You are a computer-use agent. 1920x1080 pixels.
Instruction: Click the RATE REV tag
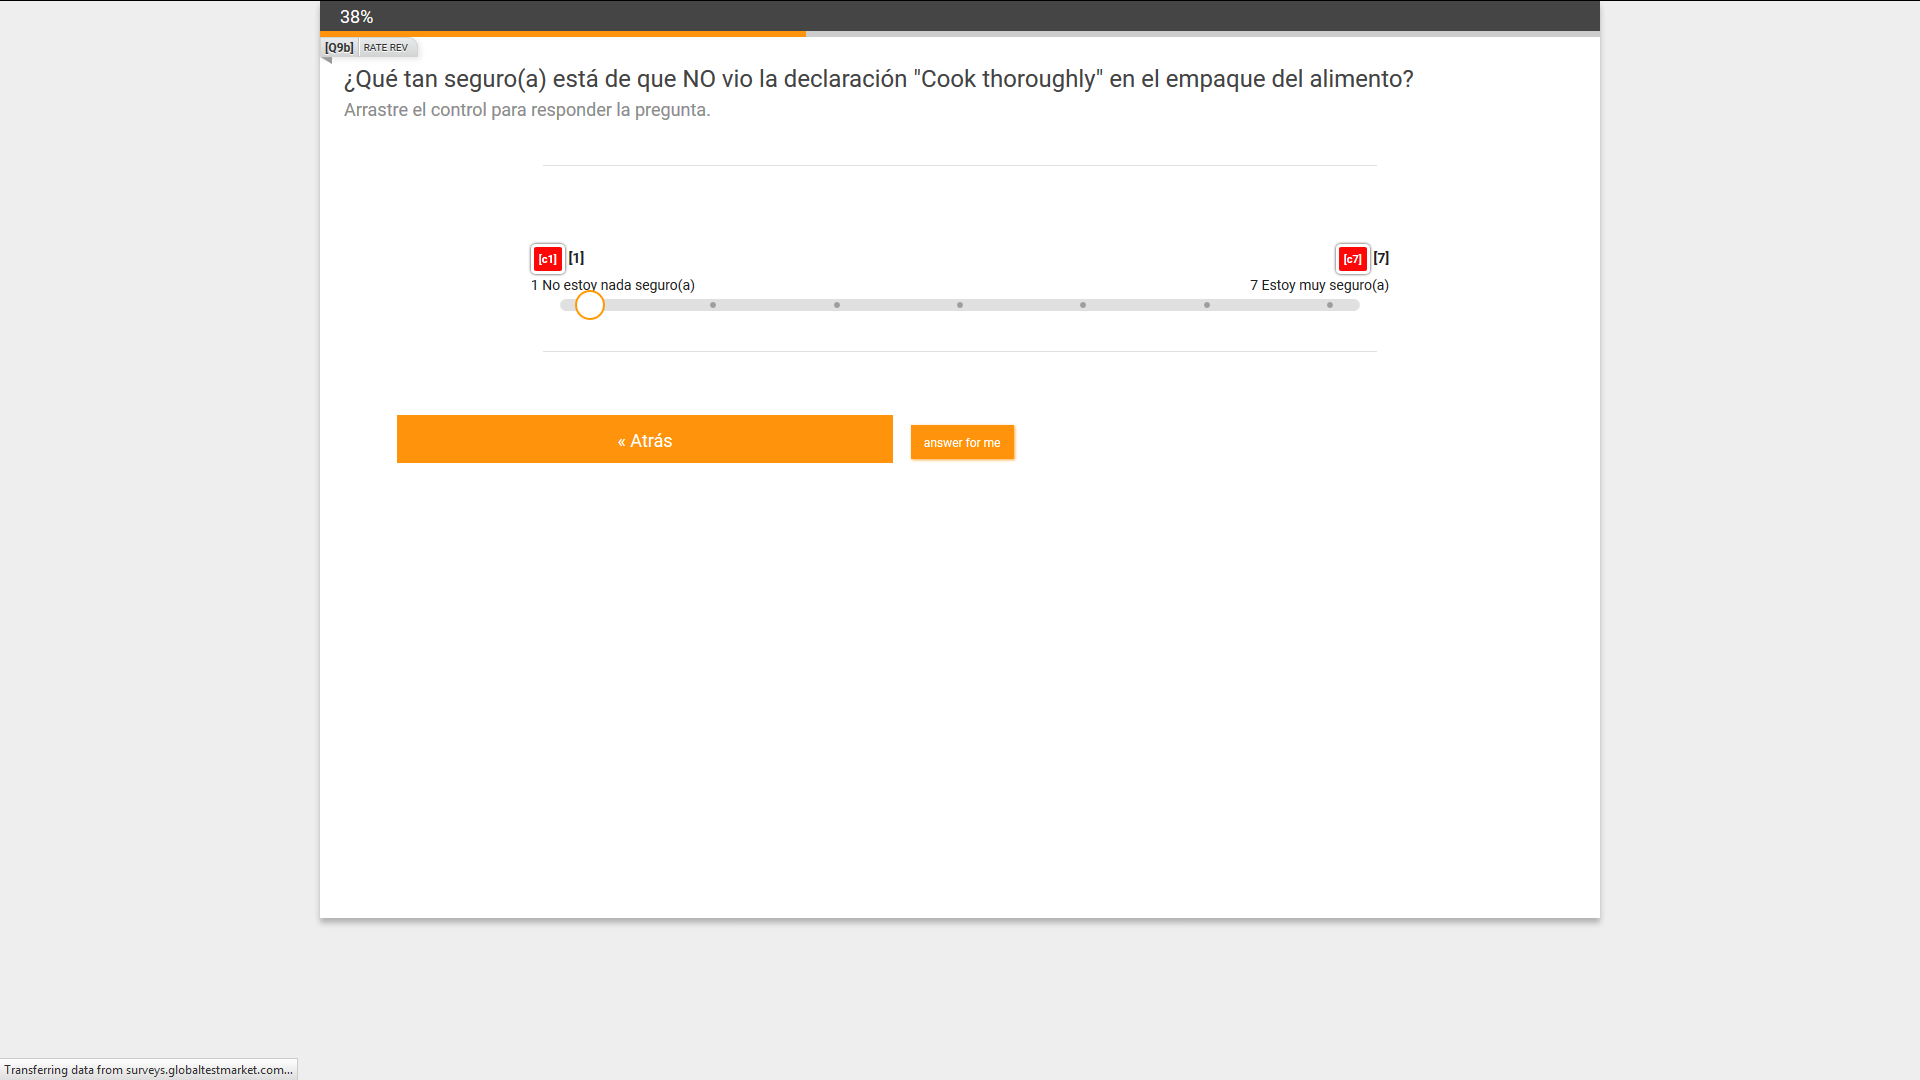tap(386, 47)
